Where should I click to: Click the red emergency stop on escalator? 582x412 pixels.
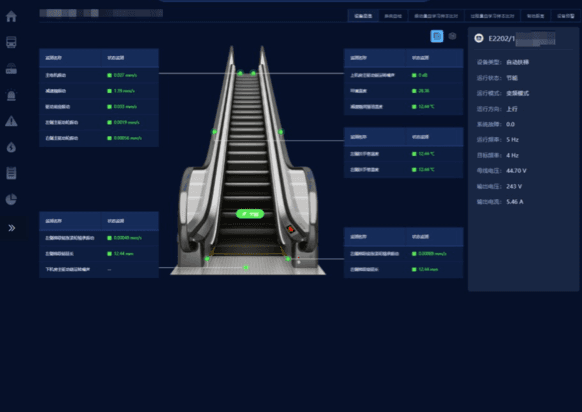291,230
